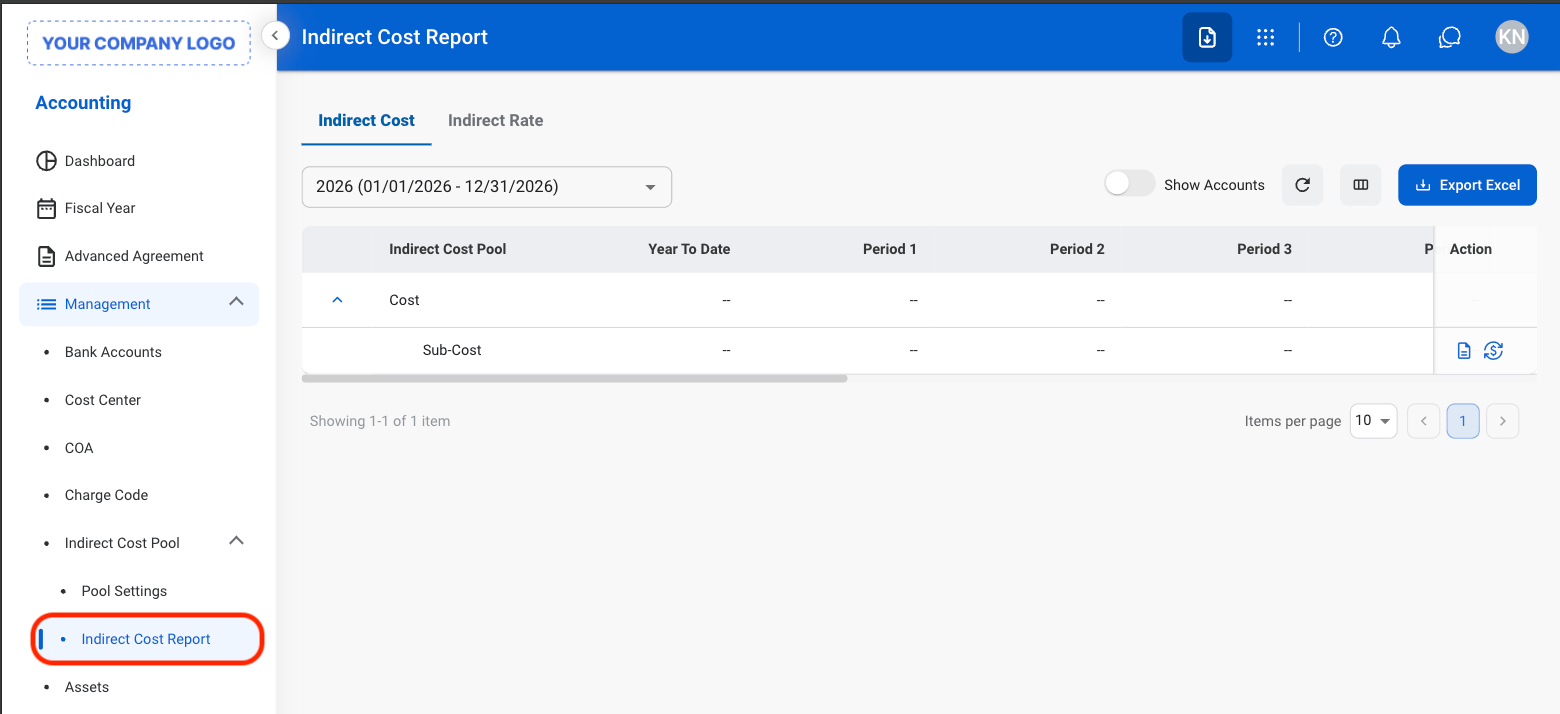This screenshot has width=1560, height=714.
Task: Collapse the Cost row chevron
Action: 337,300
